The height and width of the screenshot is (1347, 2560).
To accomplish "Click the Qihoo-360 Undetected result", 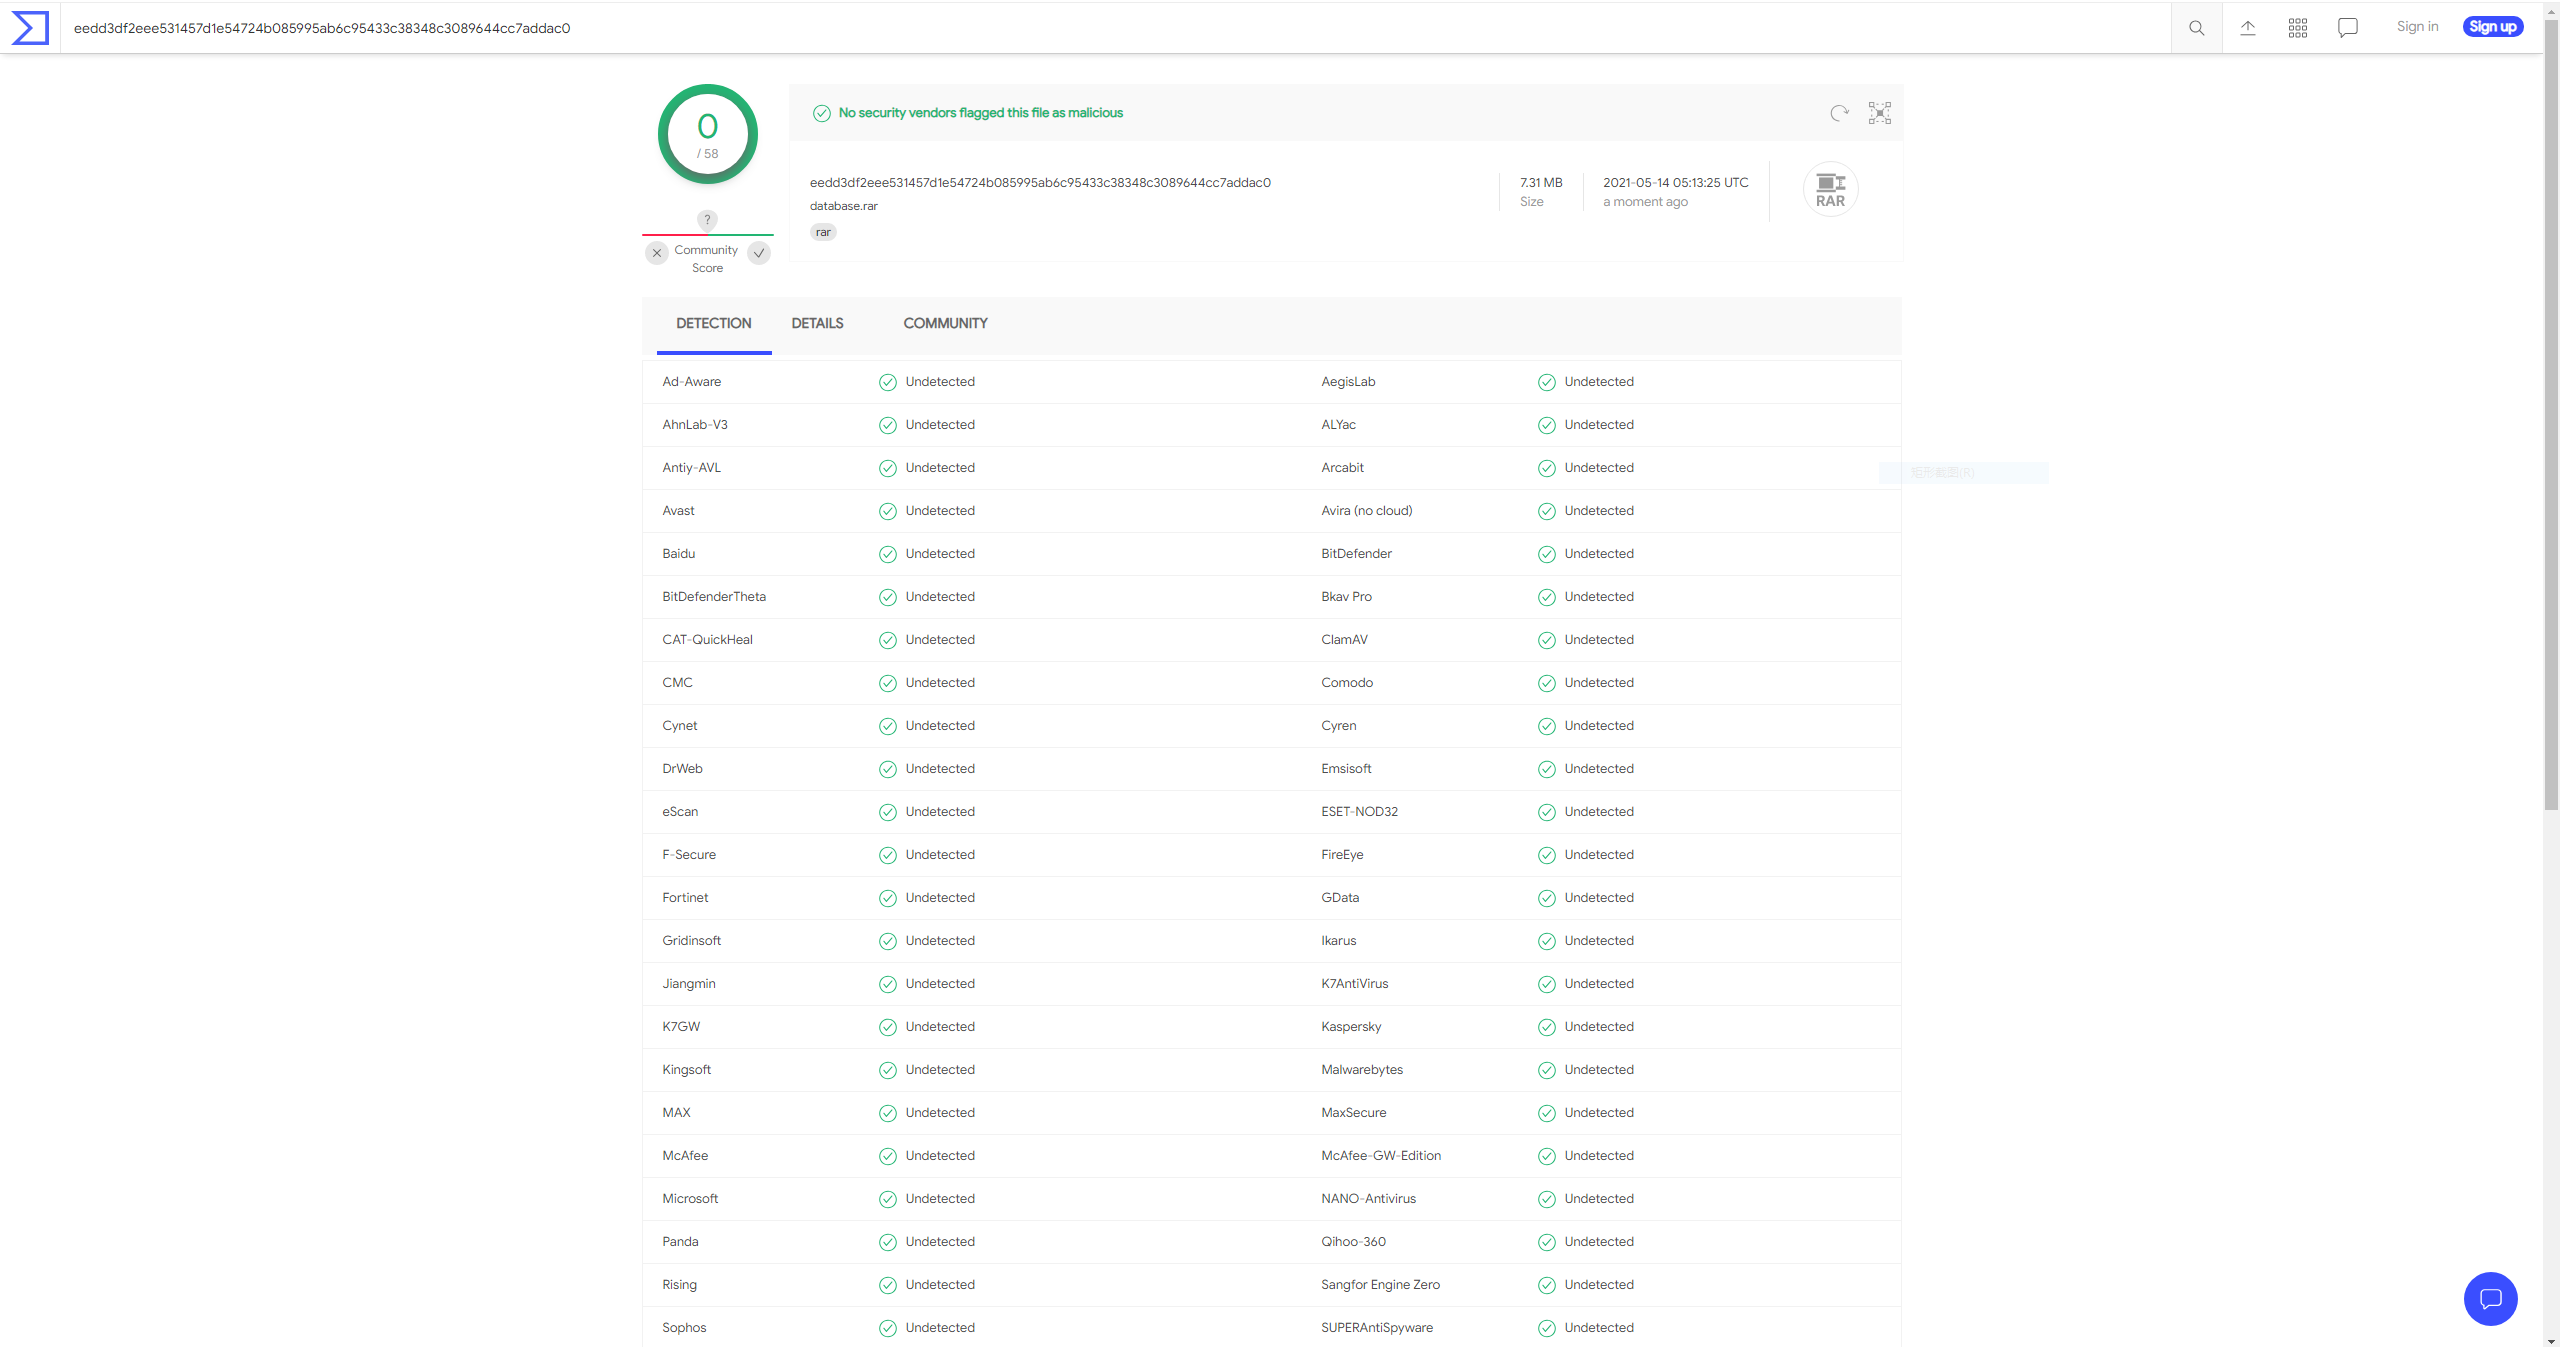I will click(x=1599, y=1242).
